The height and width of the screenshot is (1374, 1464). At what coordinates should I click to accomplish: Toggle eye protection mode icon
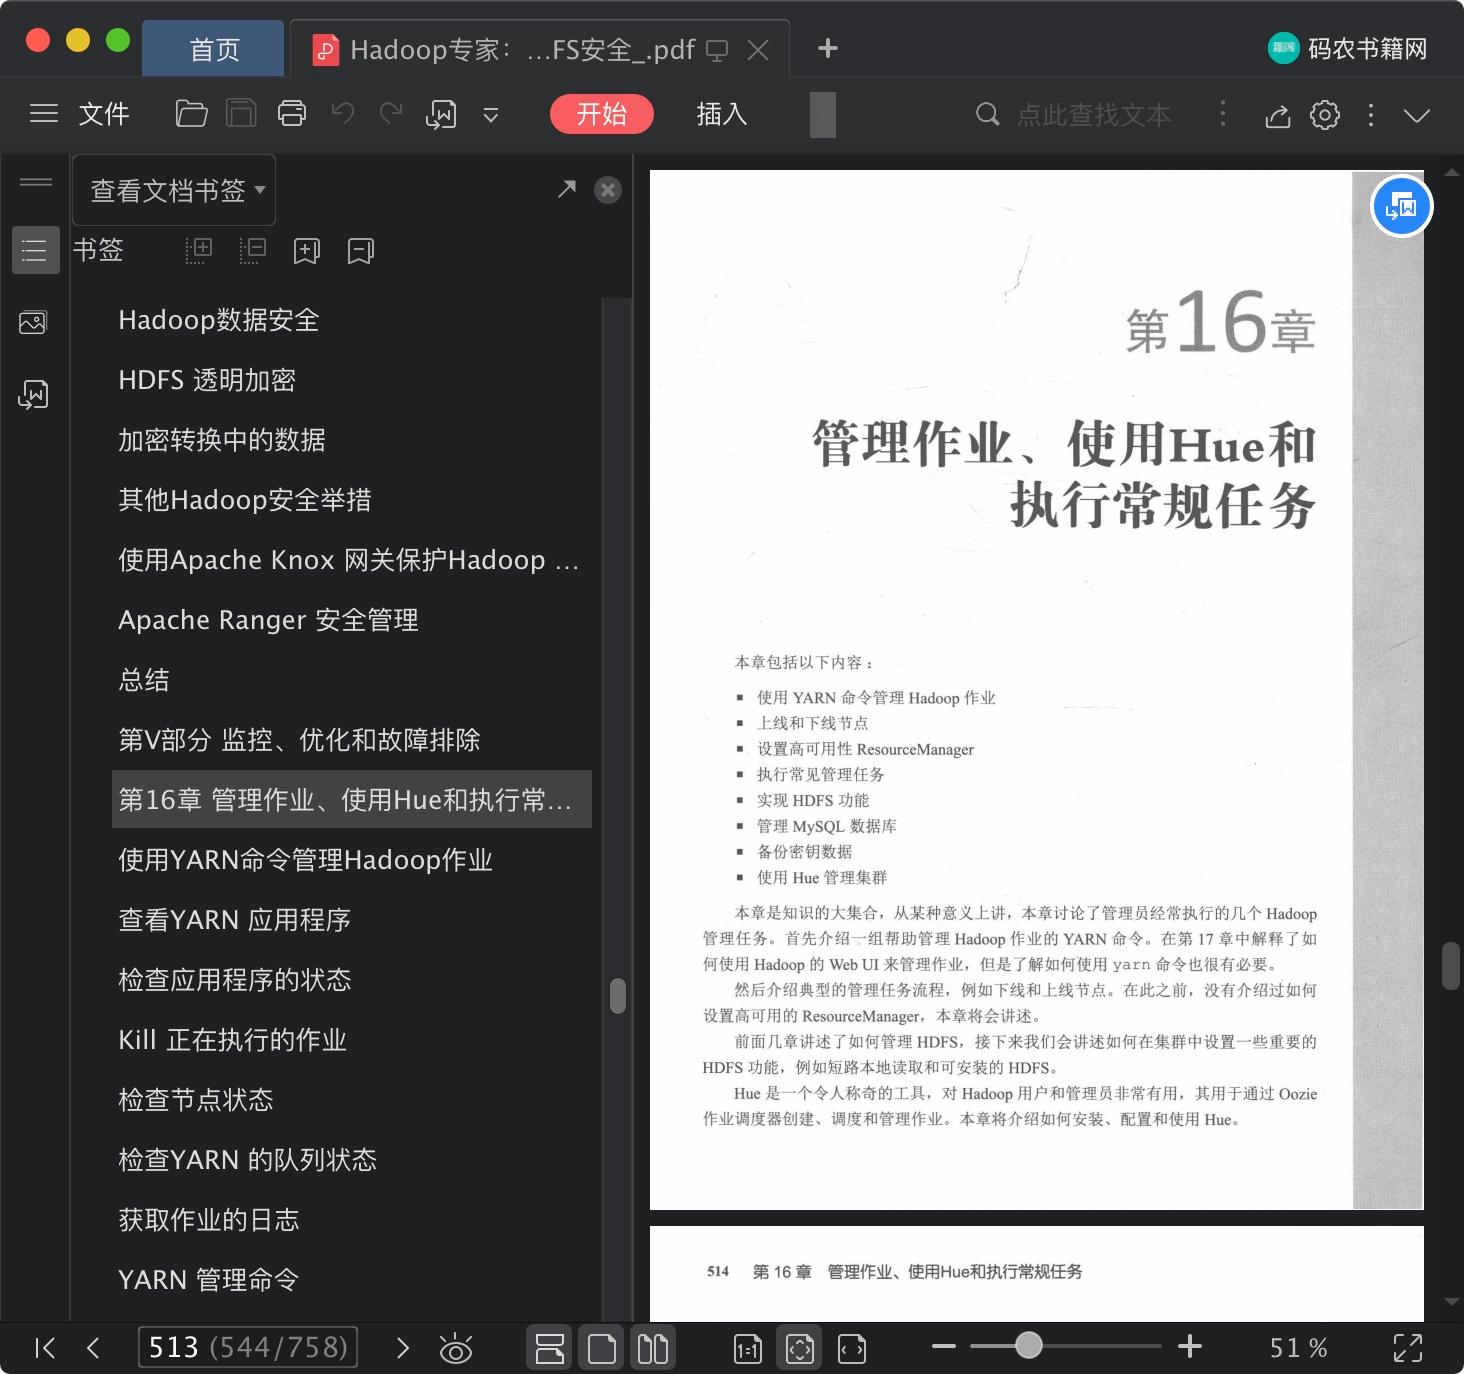[x=456, y=1349]
